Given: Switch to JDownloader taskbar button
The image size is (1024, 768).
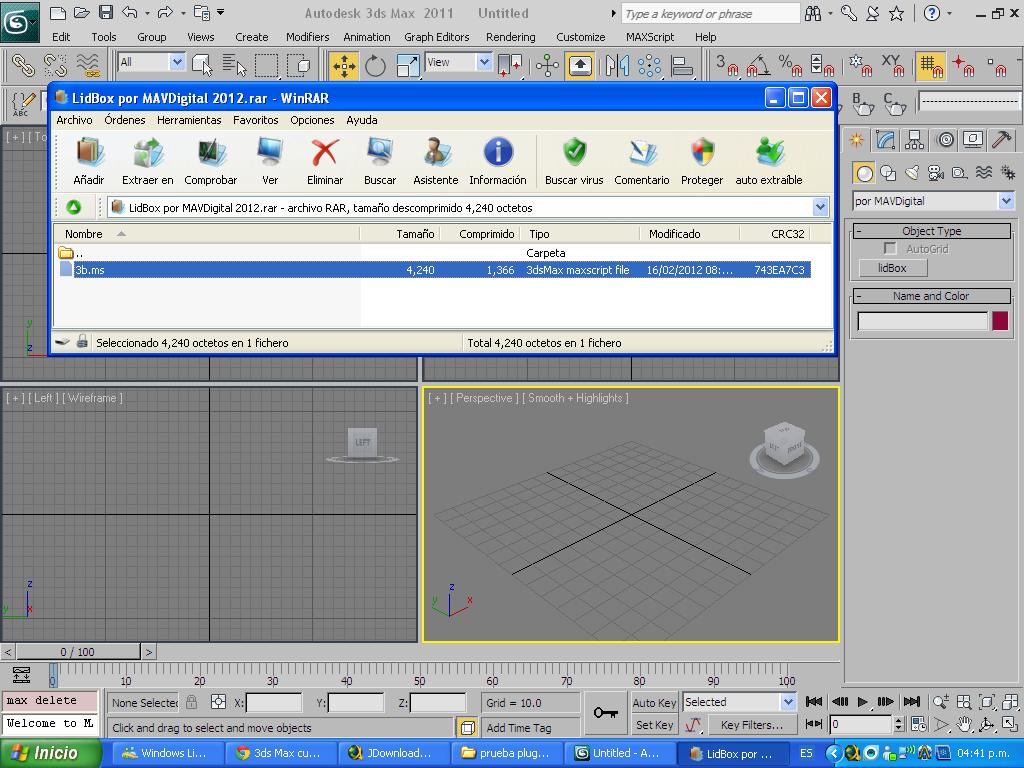Looking at the screenshot, I should 393,753.
